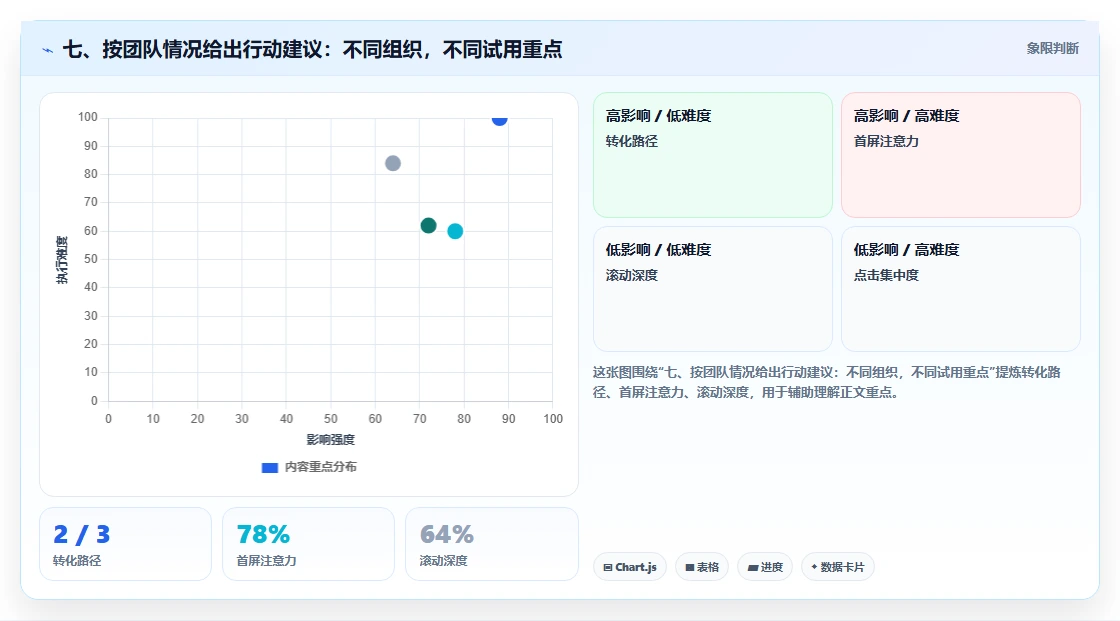Click the icon inside 表格 chip
Screen dimensions: 1120x621
click(690, 567)
